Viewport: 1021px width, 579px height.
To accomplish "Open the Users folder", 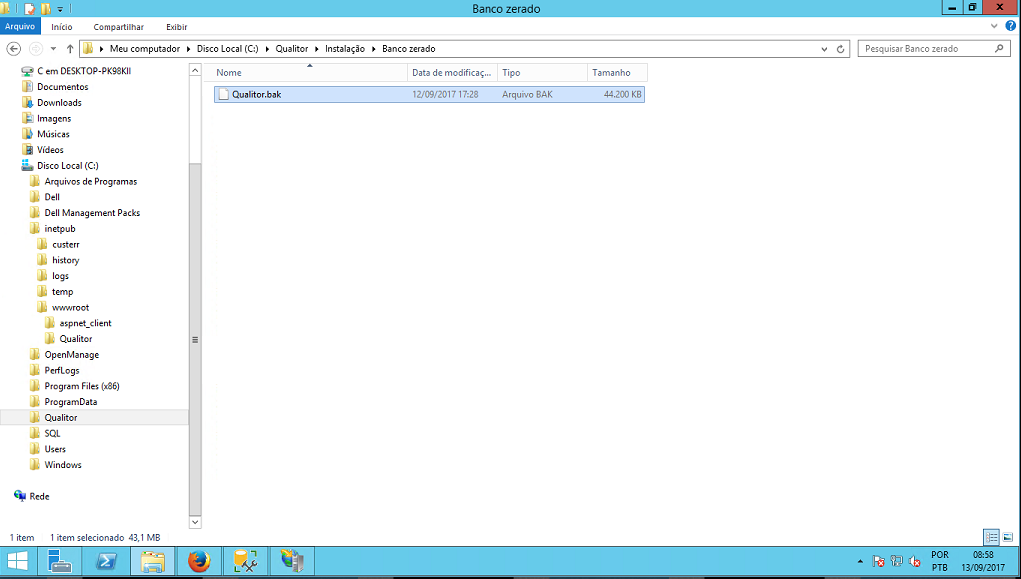I will click(x=55, y=449).
